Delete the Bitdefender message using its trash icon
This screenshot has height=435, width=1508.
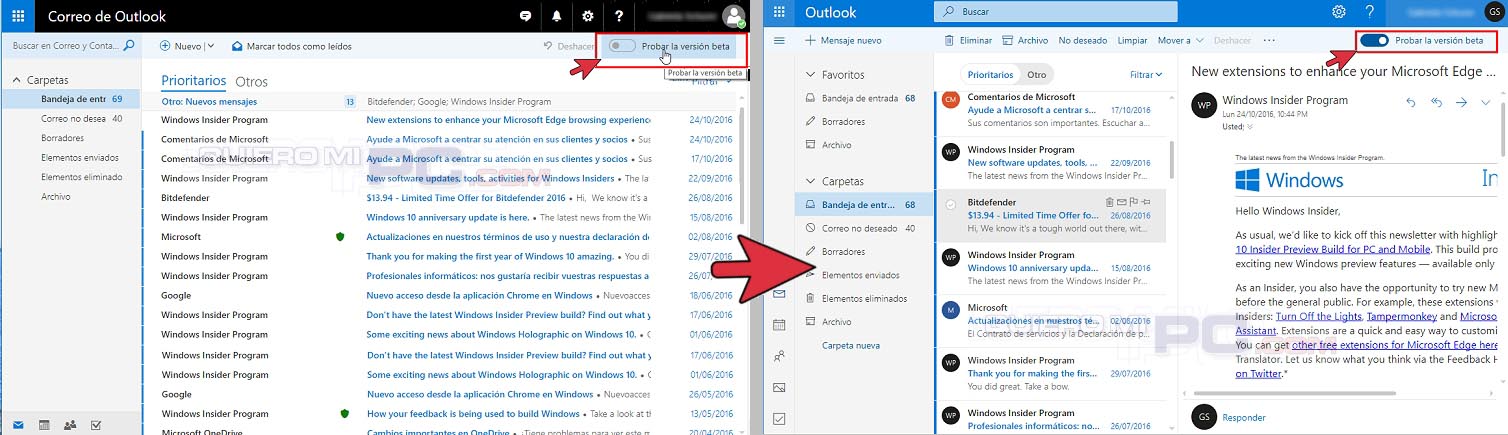click(1110, 202)
